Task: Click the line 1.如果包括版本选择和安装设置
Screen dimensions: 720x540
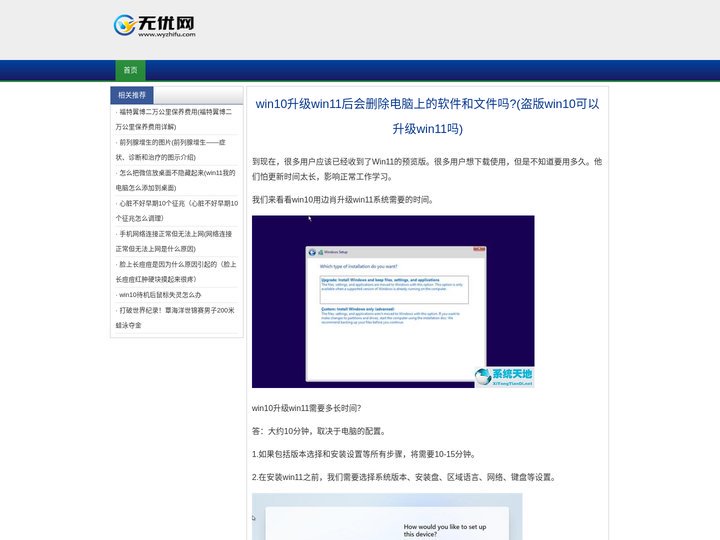Action: [x=365, y=454]
